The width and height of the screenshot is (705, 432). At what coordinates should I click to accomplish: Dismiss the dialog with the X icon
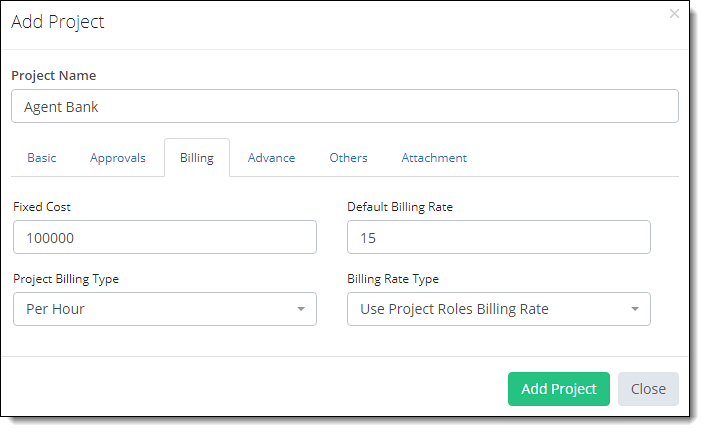674,14
